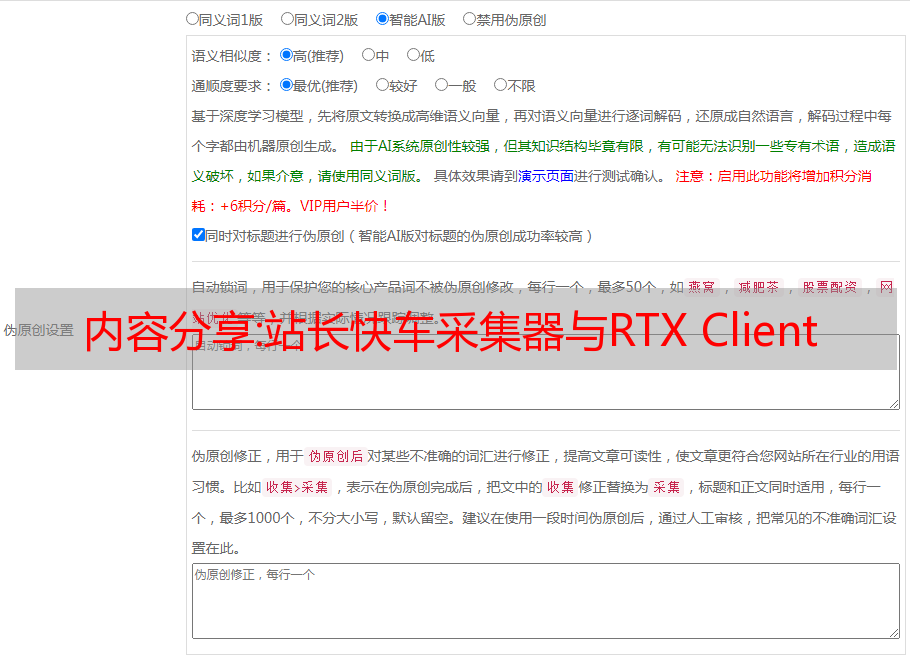Set 通顺度要求 to 较好
This screenshot has width=911, height=658.
382,85
